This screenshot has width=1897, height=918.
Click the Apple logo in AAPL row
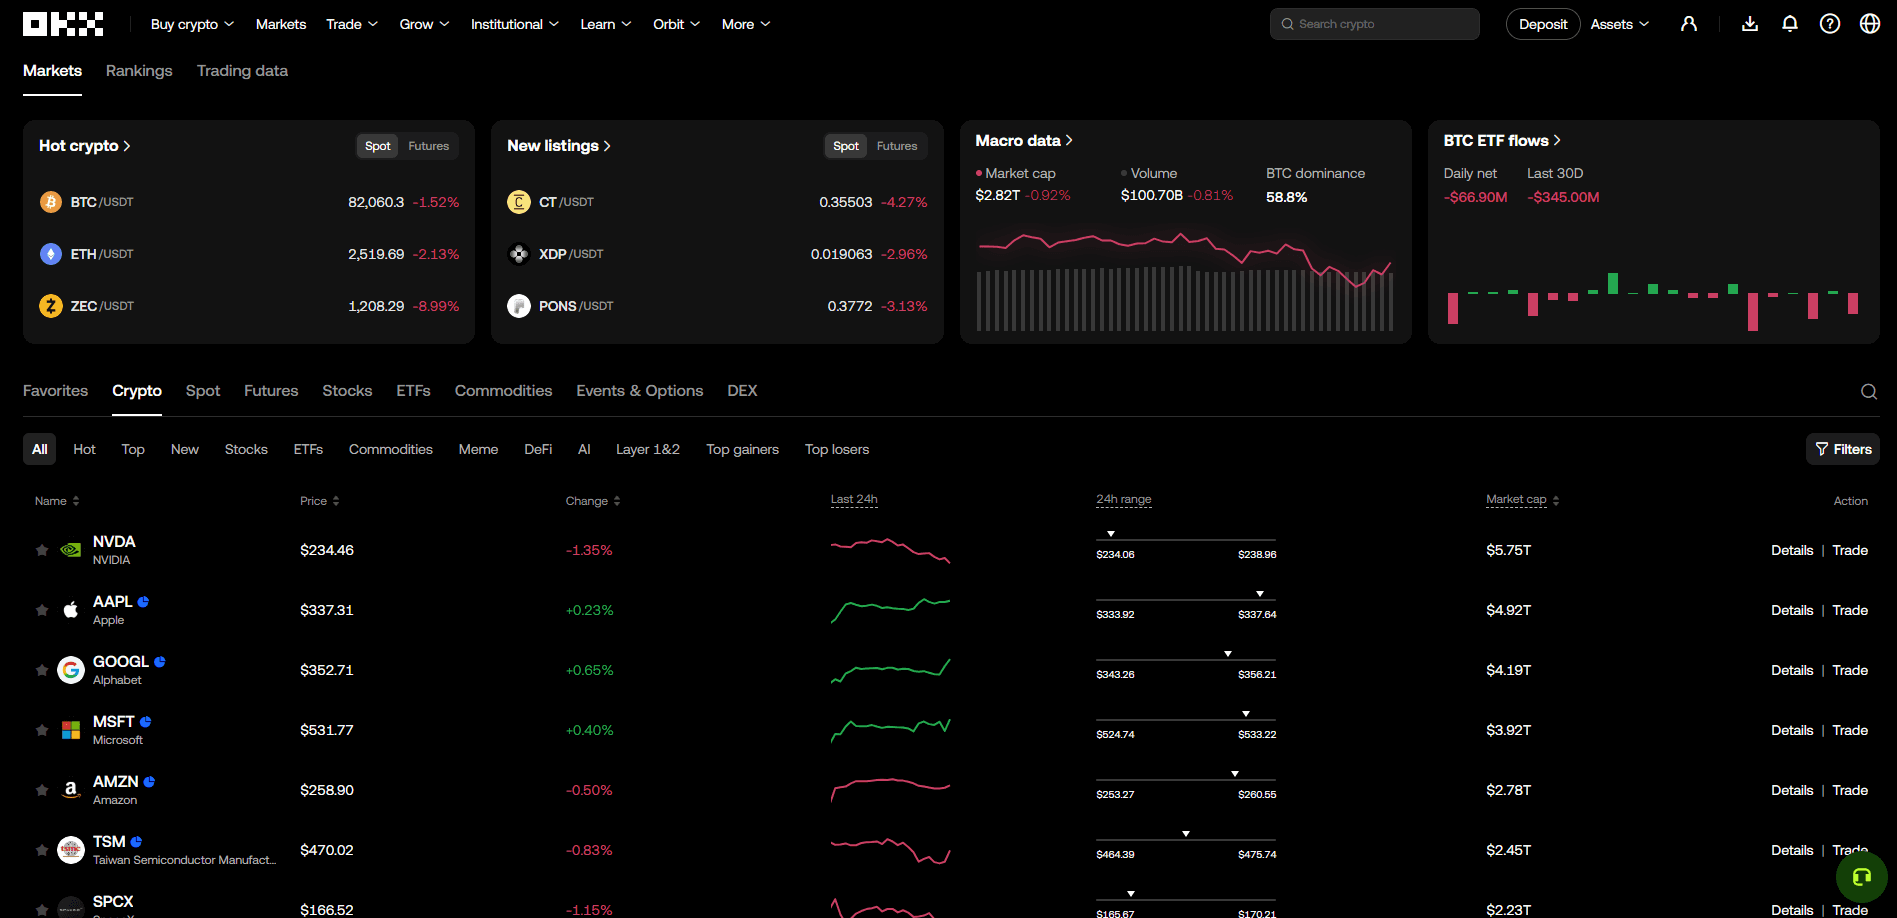point(71,610)
